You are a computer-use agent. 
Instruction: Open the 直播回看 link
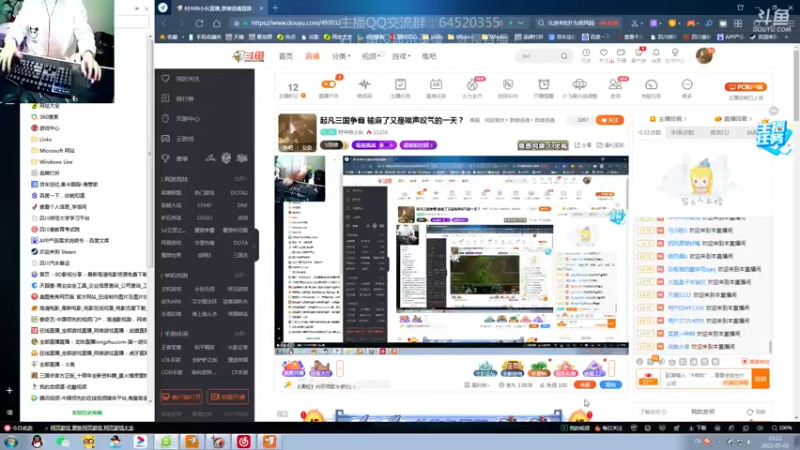pyautogui.click(x=734, y=119)
